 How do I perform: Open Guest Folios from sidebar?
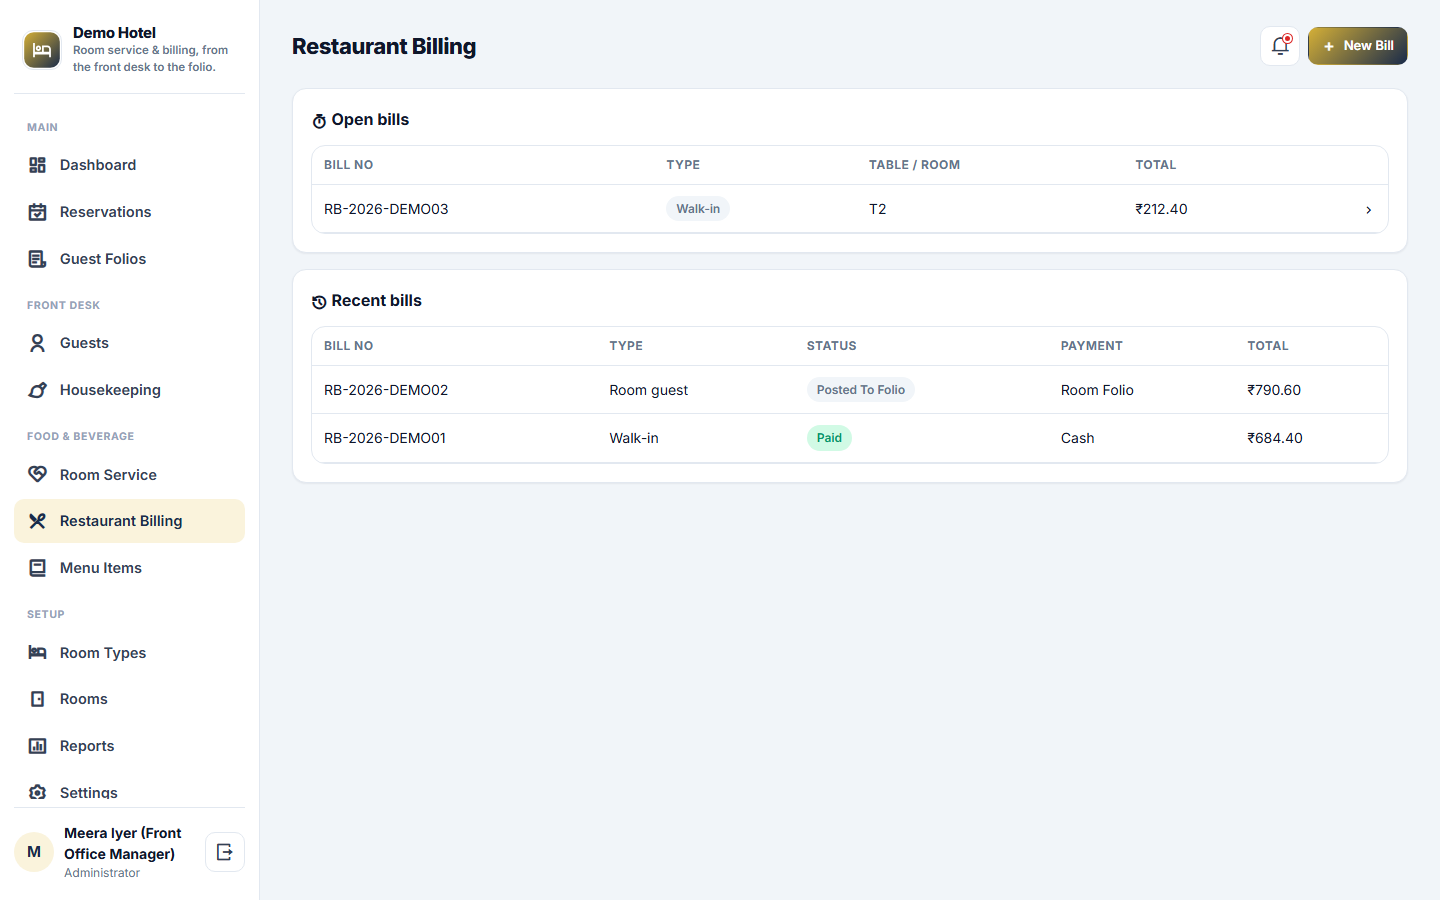[129, 259]
